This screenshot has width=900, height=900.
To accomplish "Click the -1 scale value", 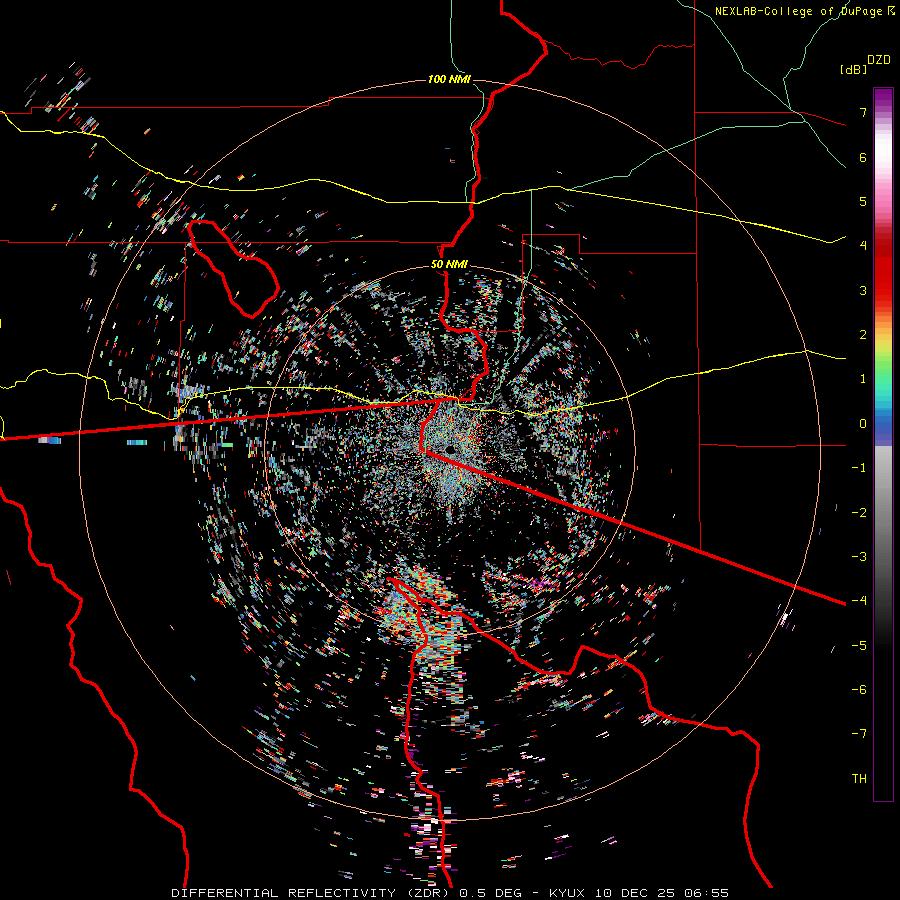I will (x=859, y=468).
